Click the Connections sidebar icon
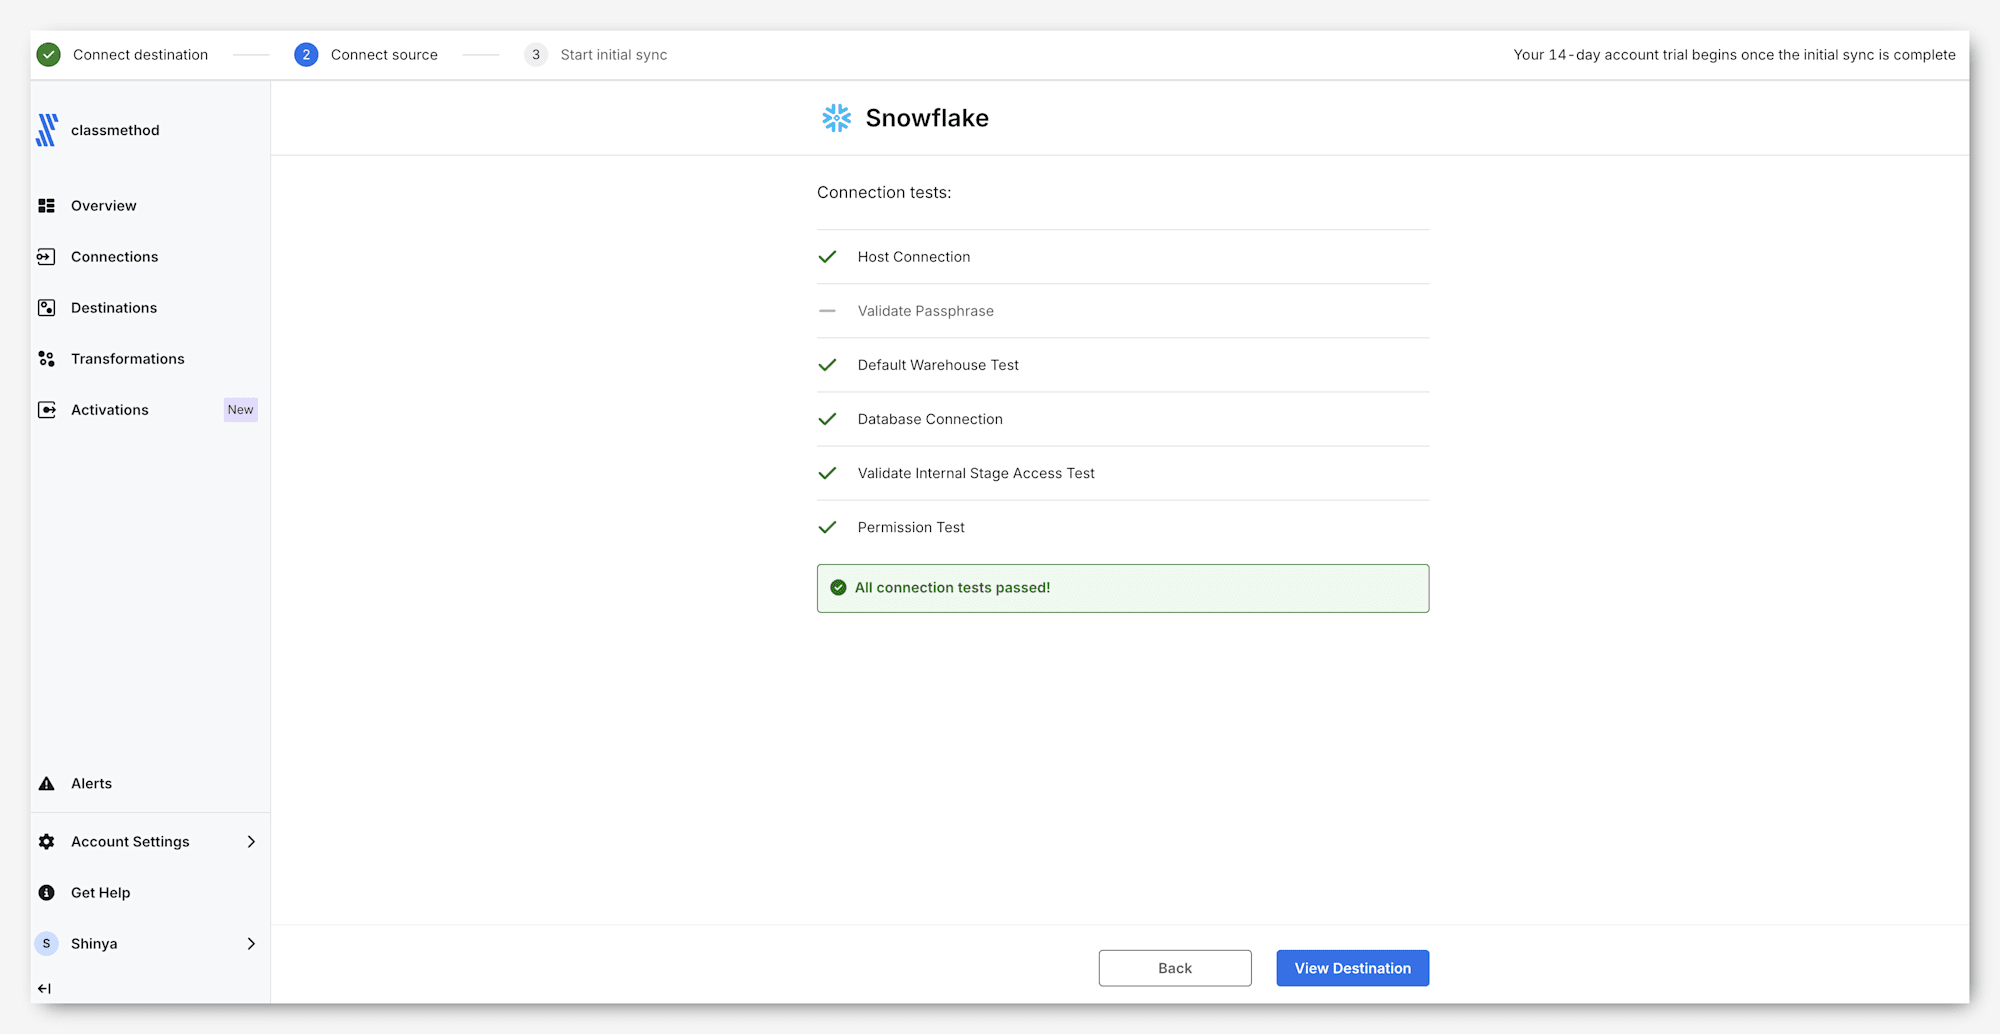Image resolution: width=2000 pixels, height=1034 pixels. (x=46, y=257)
